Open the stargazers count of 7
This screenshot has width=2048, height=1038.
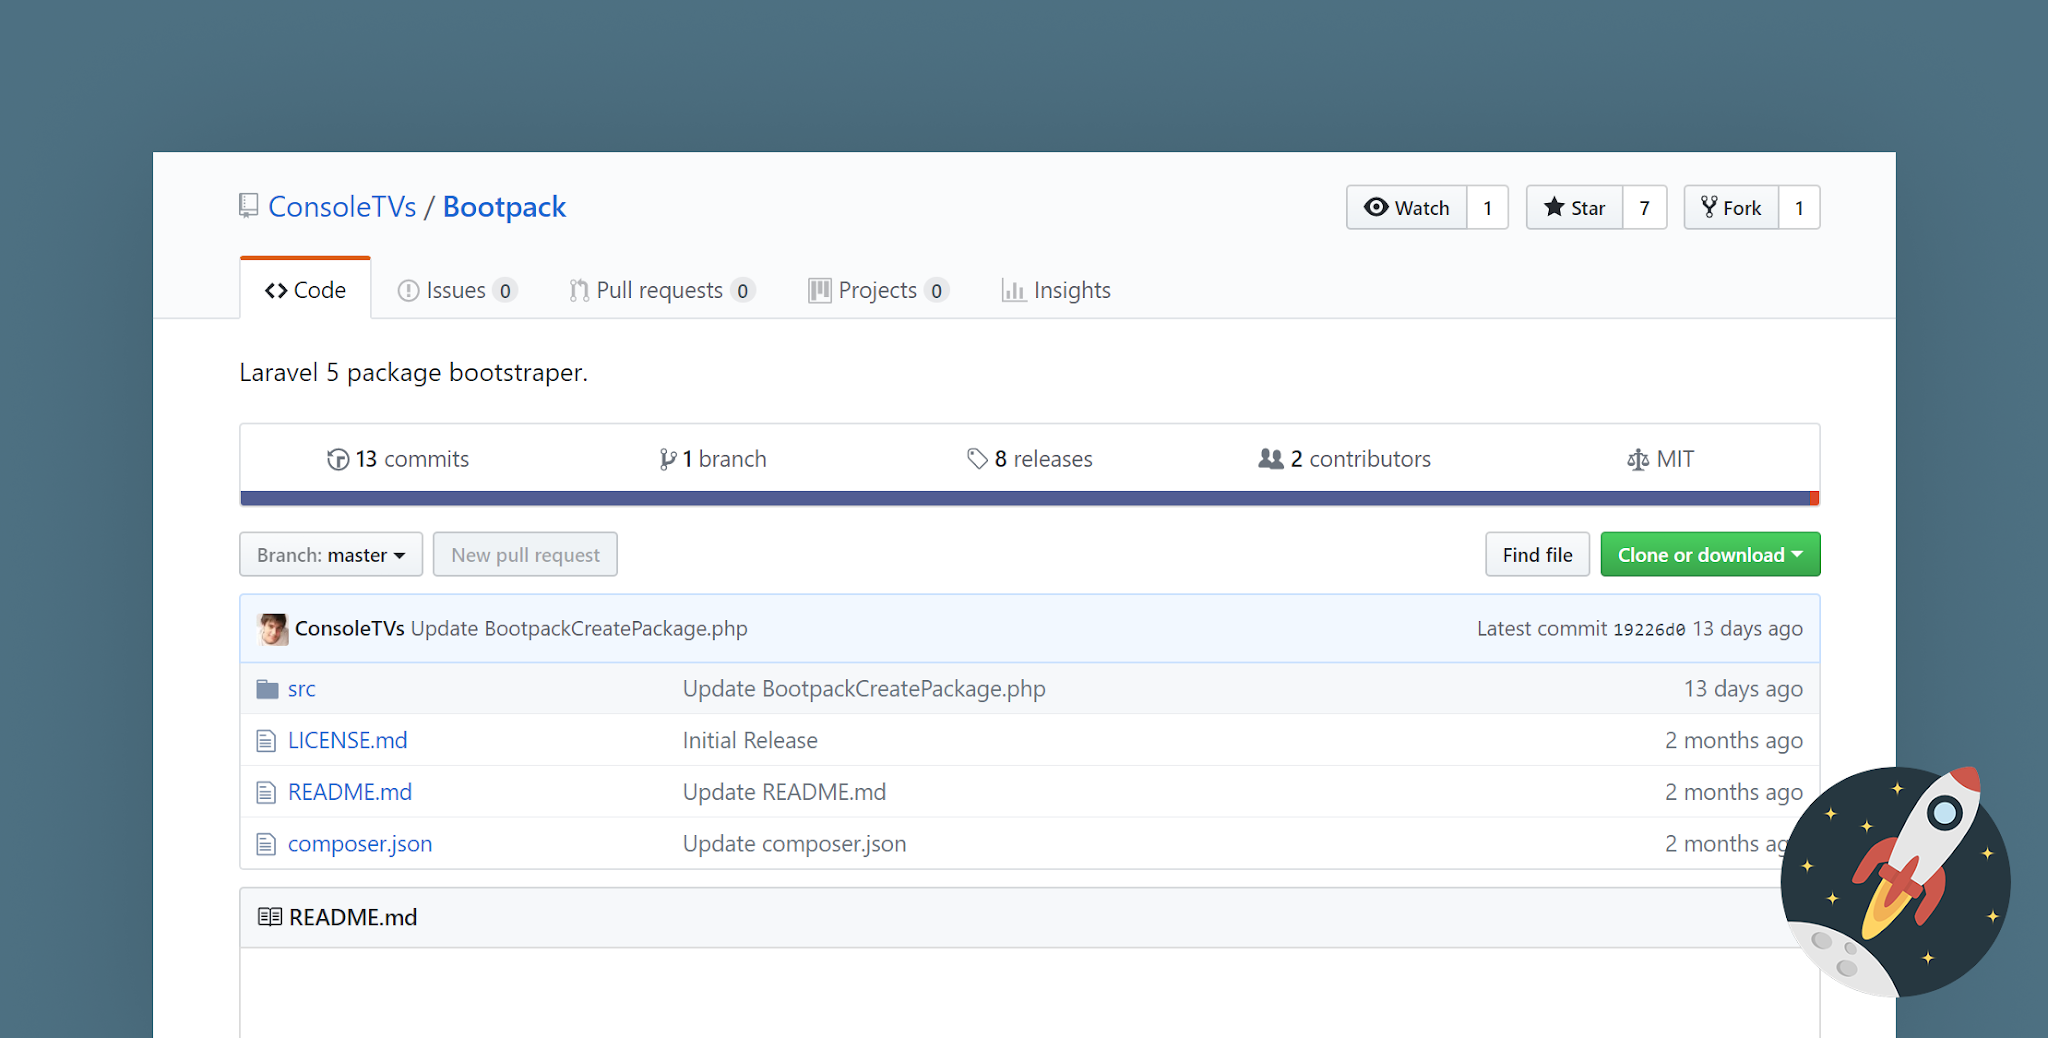(x=1645, y=208)
